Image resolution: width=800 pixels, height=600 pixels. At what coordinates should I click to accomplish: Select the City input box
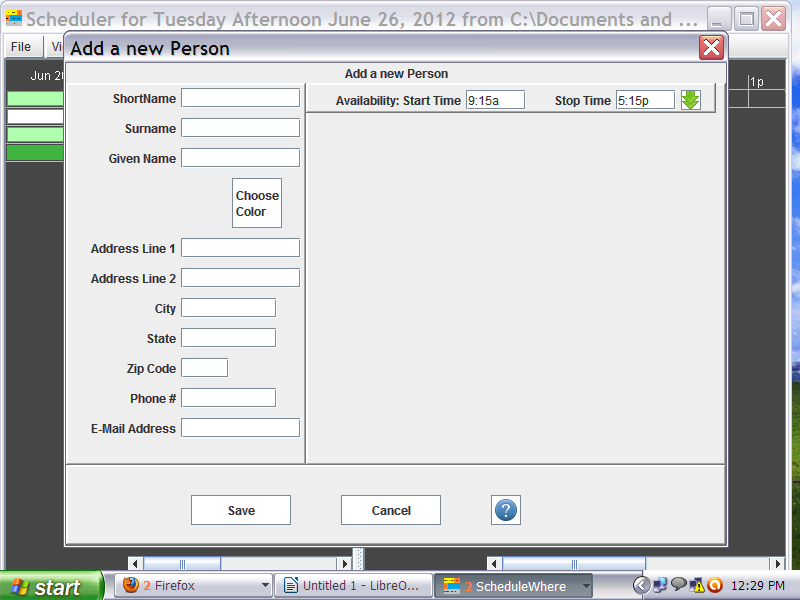[x=229, y=308]
